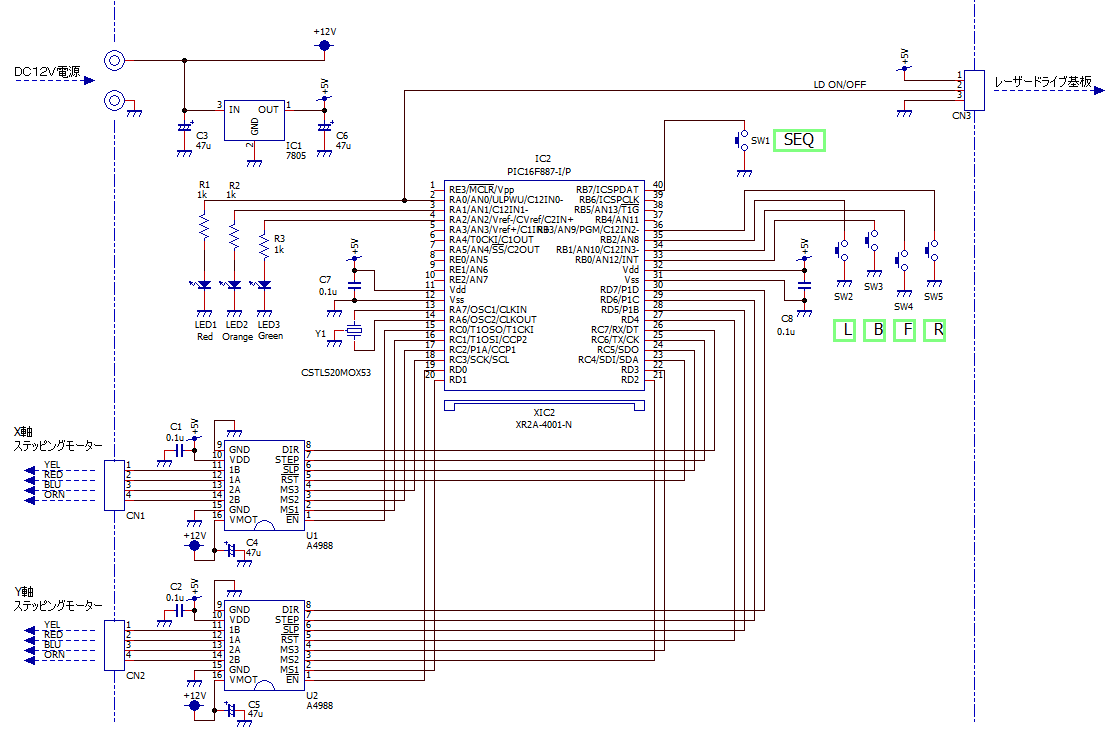Screen dimensions: 1115x755
Task: Select the Y1 crystal oscillator symbol
Action: tap(354, 333)
